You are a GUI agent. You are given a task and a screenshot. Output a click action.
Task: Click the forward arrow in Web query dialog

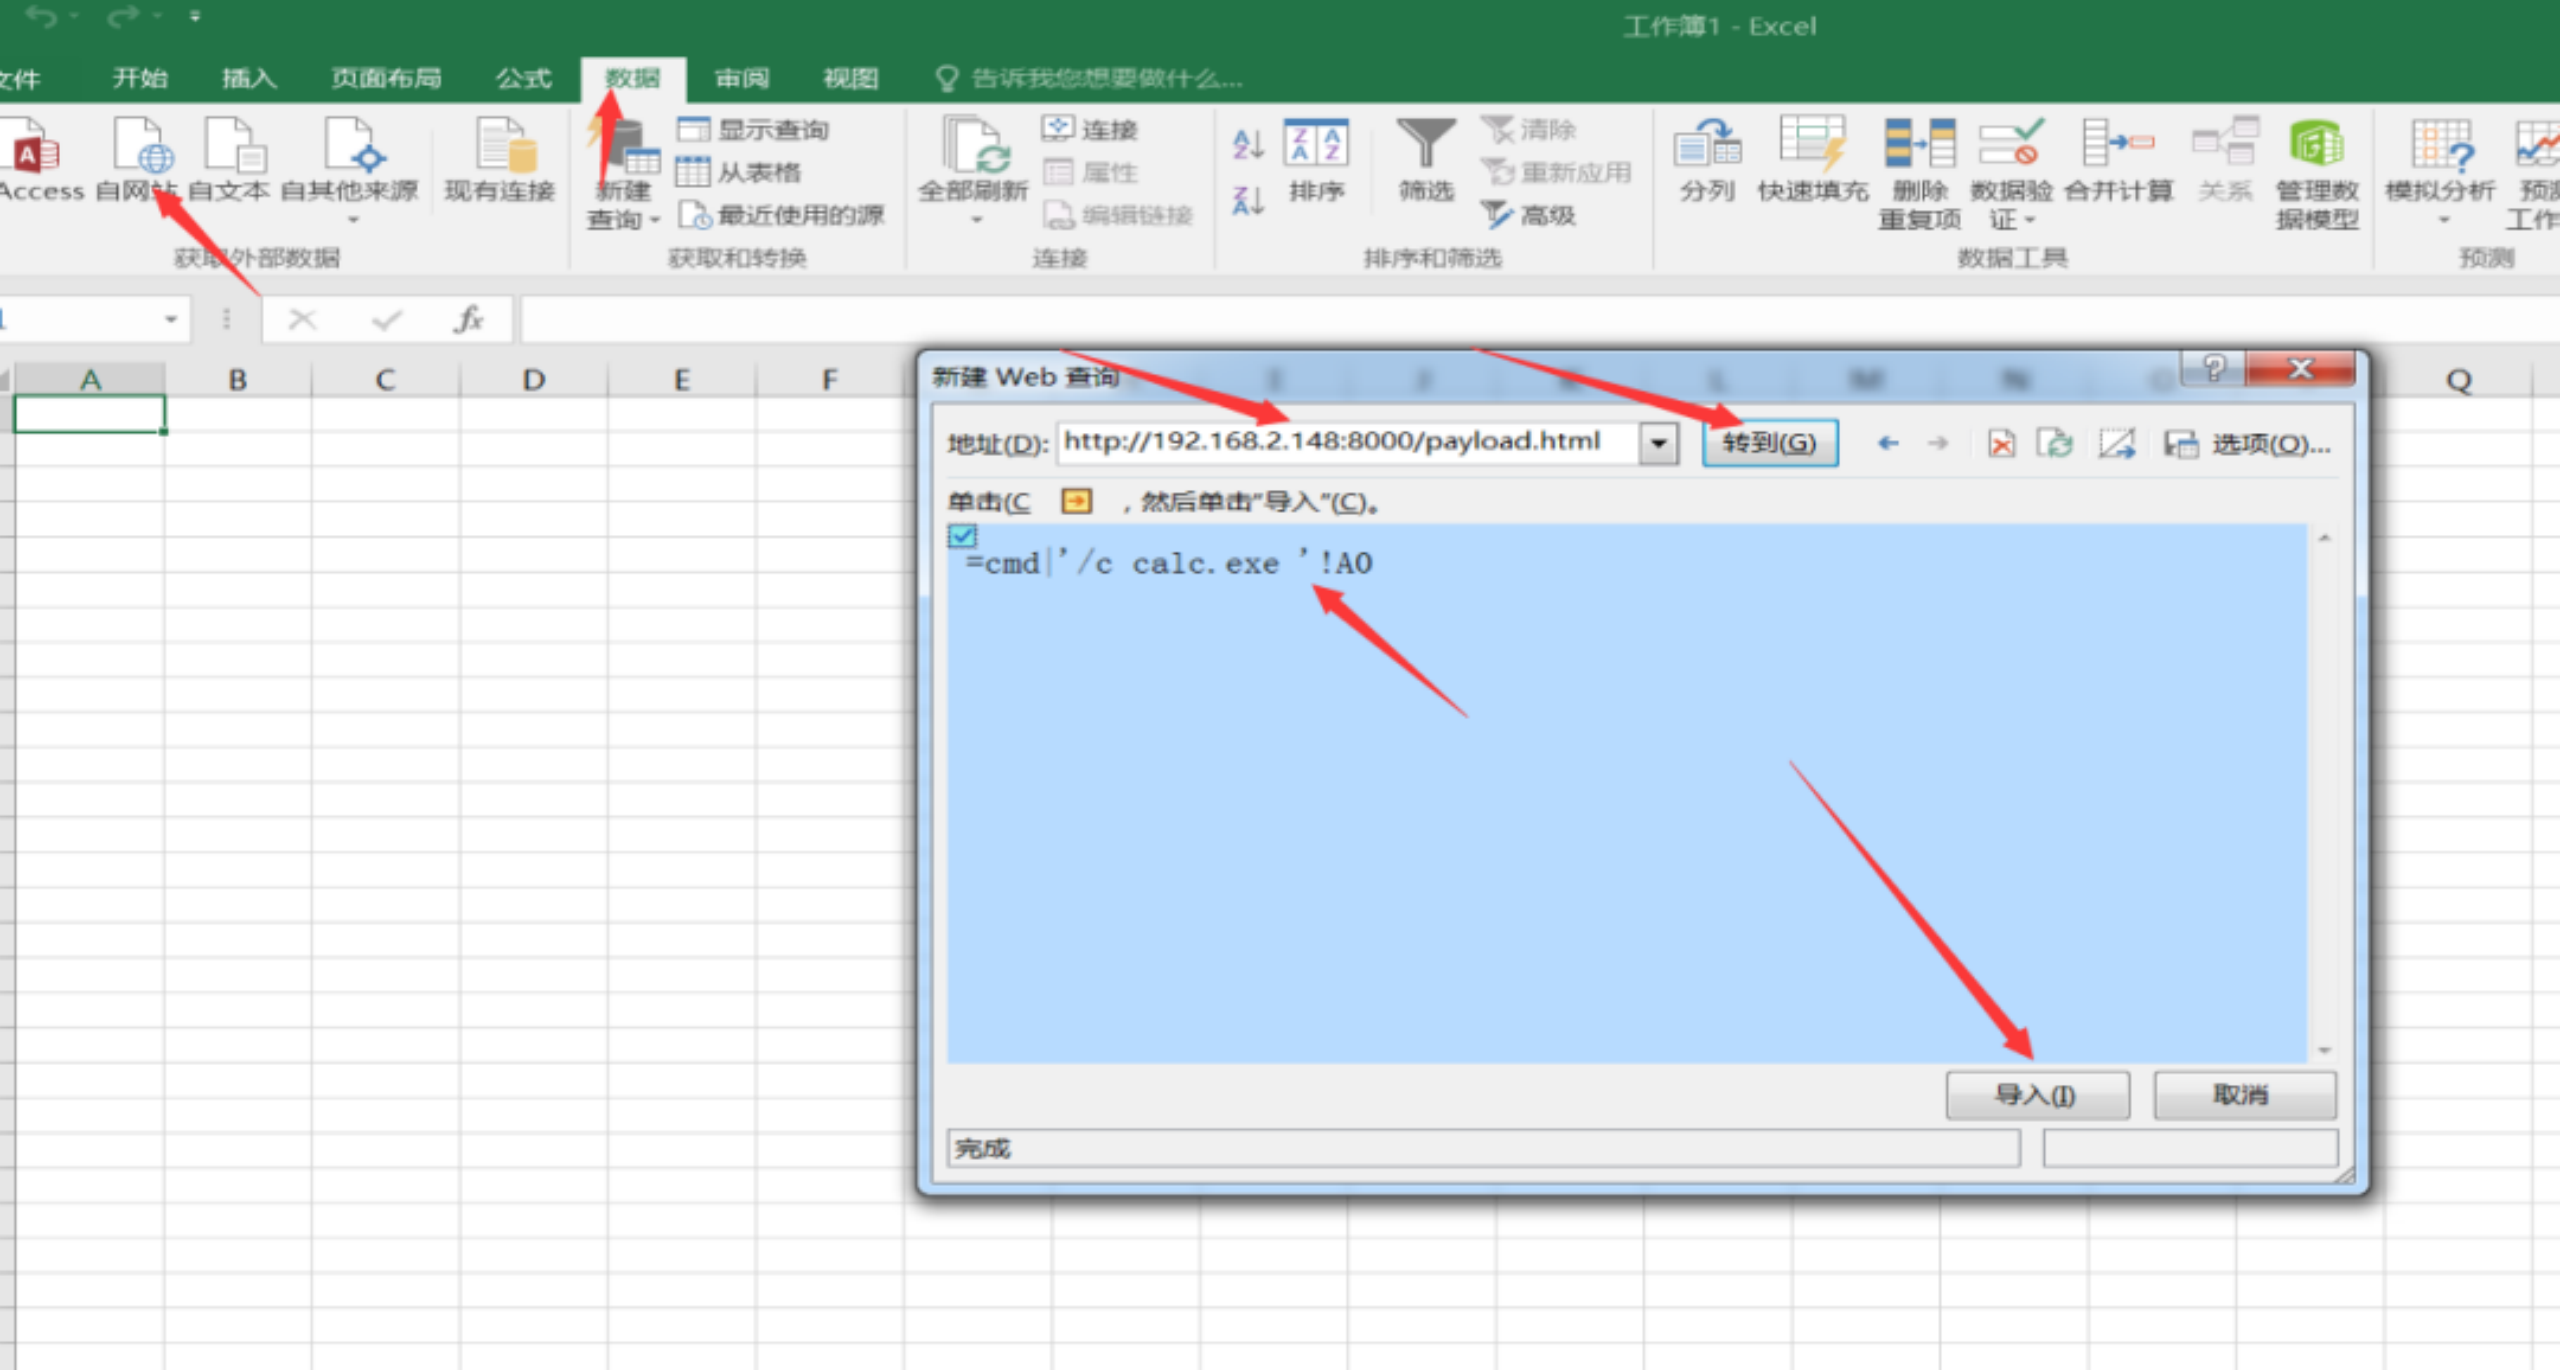1938,443
